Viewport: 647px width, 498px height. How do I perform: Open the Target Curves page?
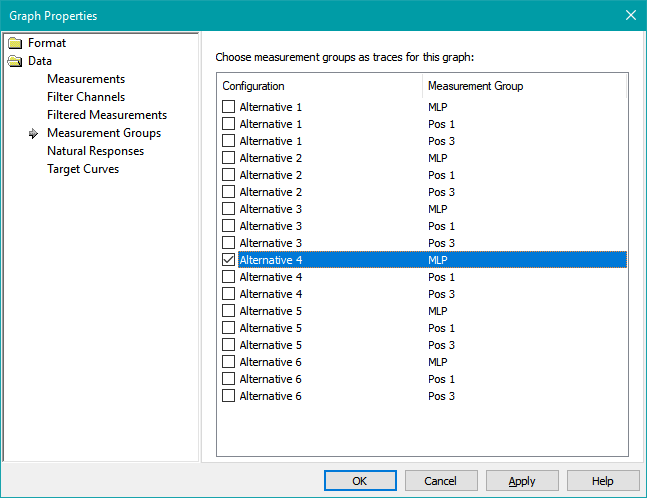[83, 169]
